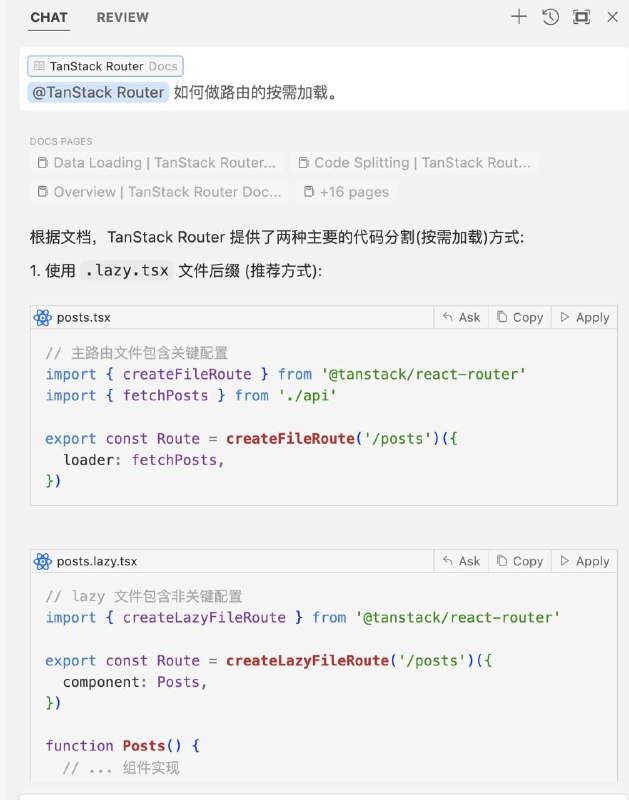The height and width of the screenshot is (800, 629).
Task: Expand the +16 pages list
Action: pyautogui.click(x=346, y=192)
